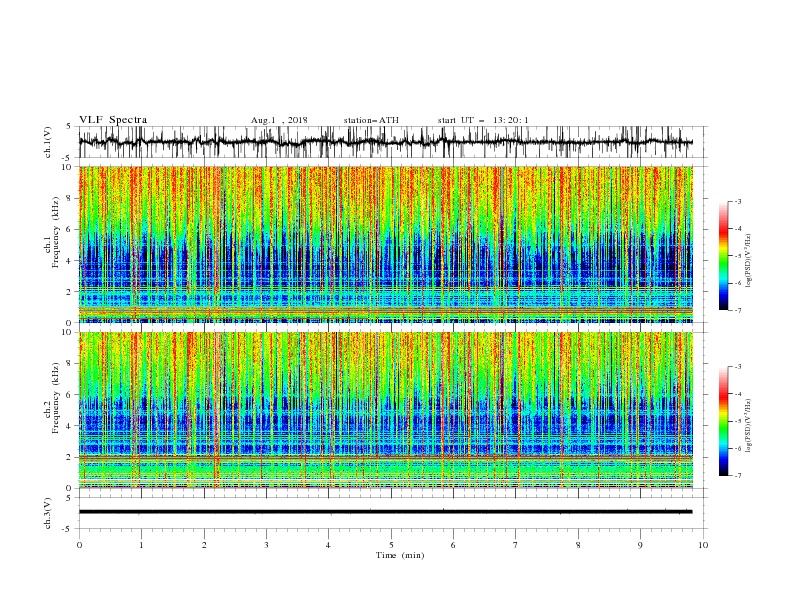Click the "ch.2 Frequency (kHz)" axis label
The width and height of the screenshot is (792, 612).
click(52, 398)
